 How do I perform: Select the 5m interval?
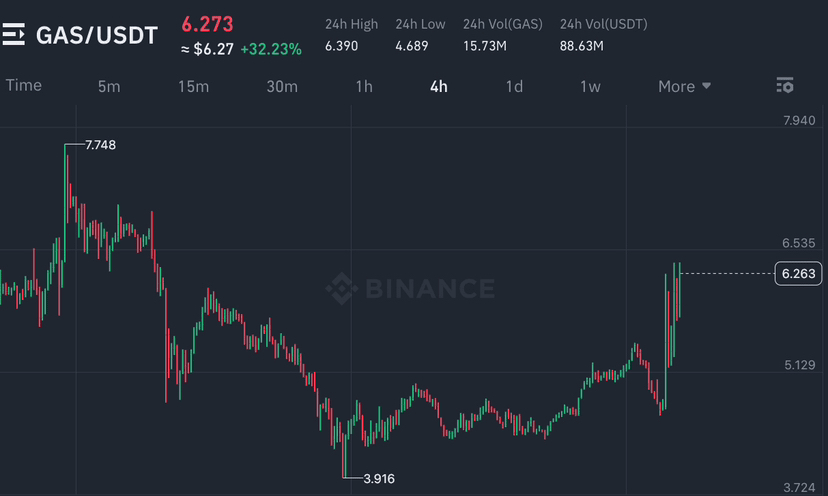click(x=109, y=86)
